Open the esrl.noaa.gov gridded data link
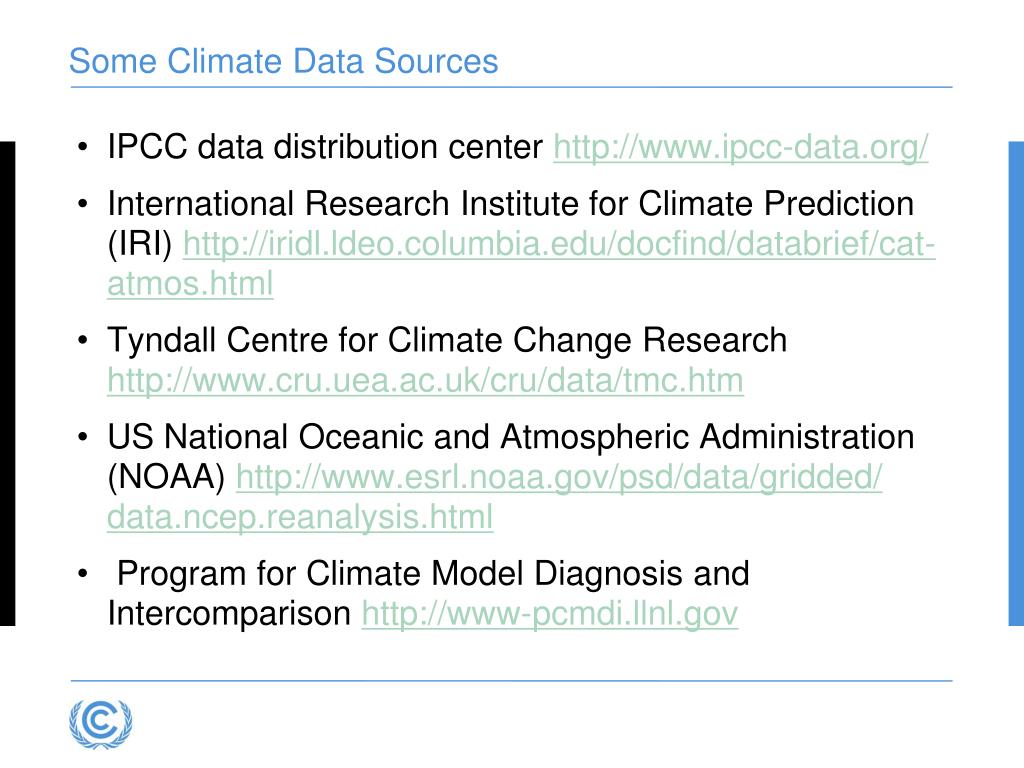This screenshot has width=1024, height=768. coord(559,477)
